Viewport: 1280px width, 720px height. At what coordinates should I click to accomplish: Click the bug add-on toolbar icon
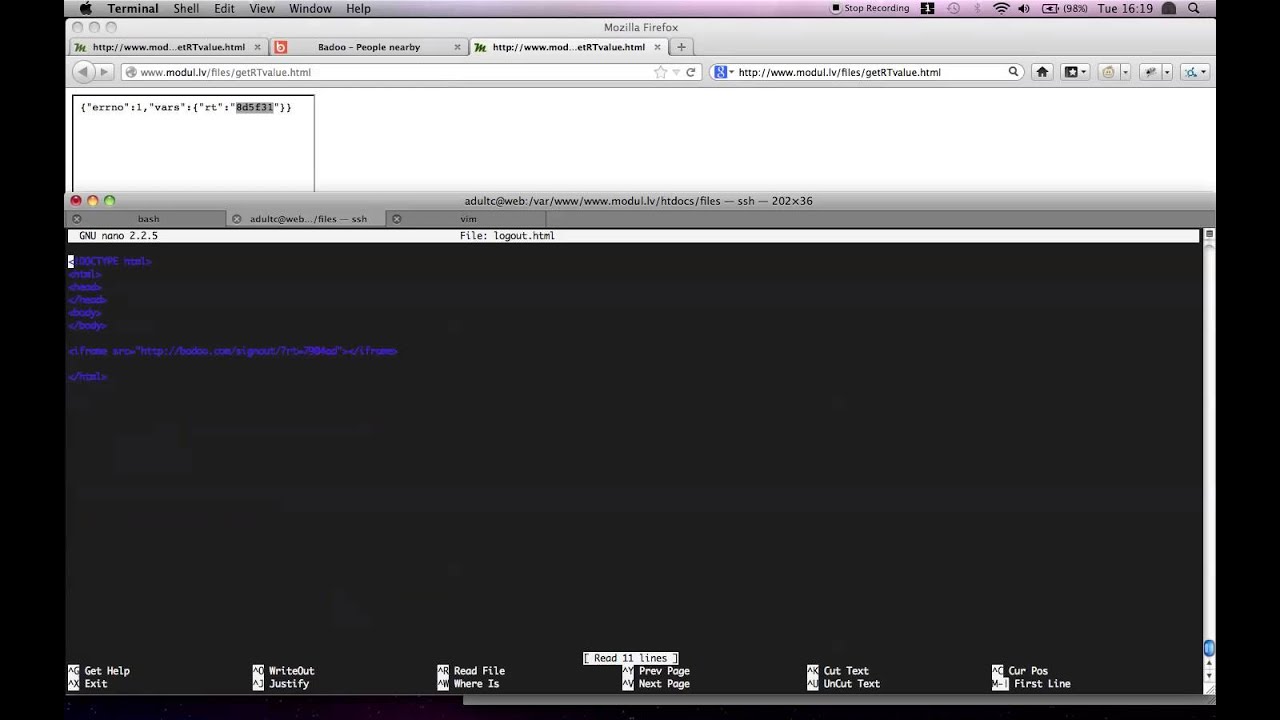1150,72
